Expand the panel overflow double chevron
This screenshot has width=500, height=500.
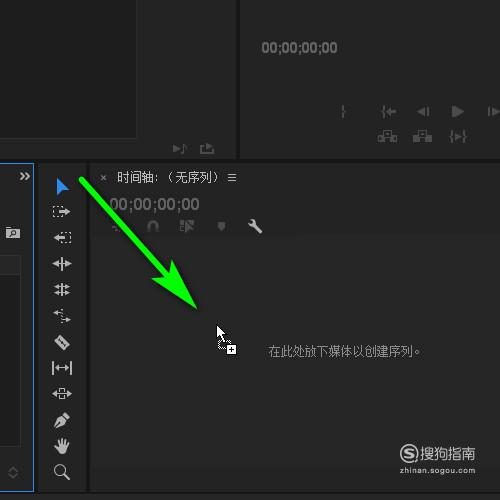point(25,176)
